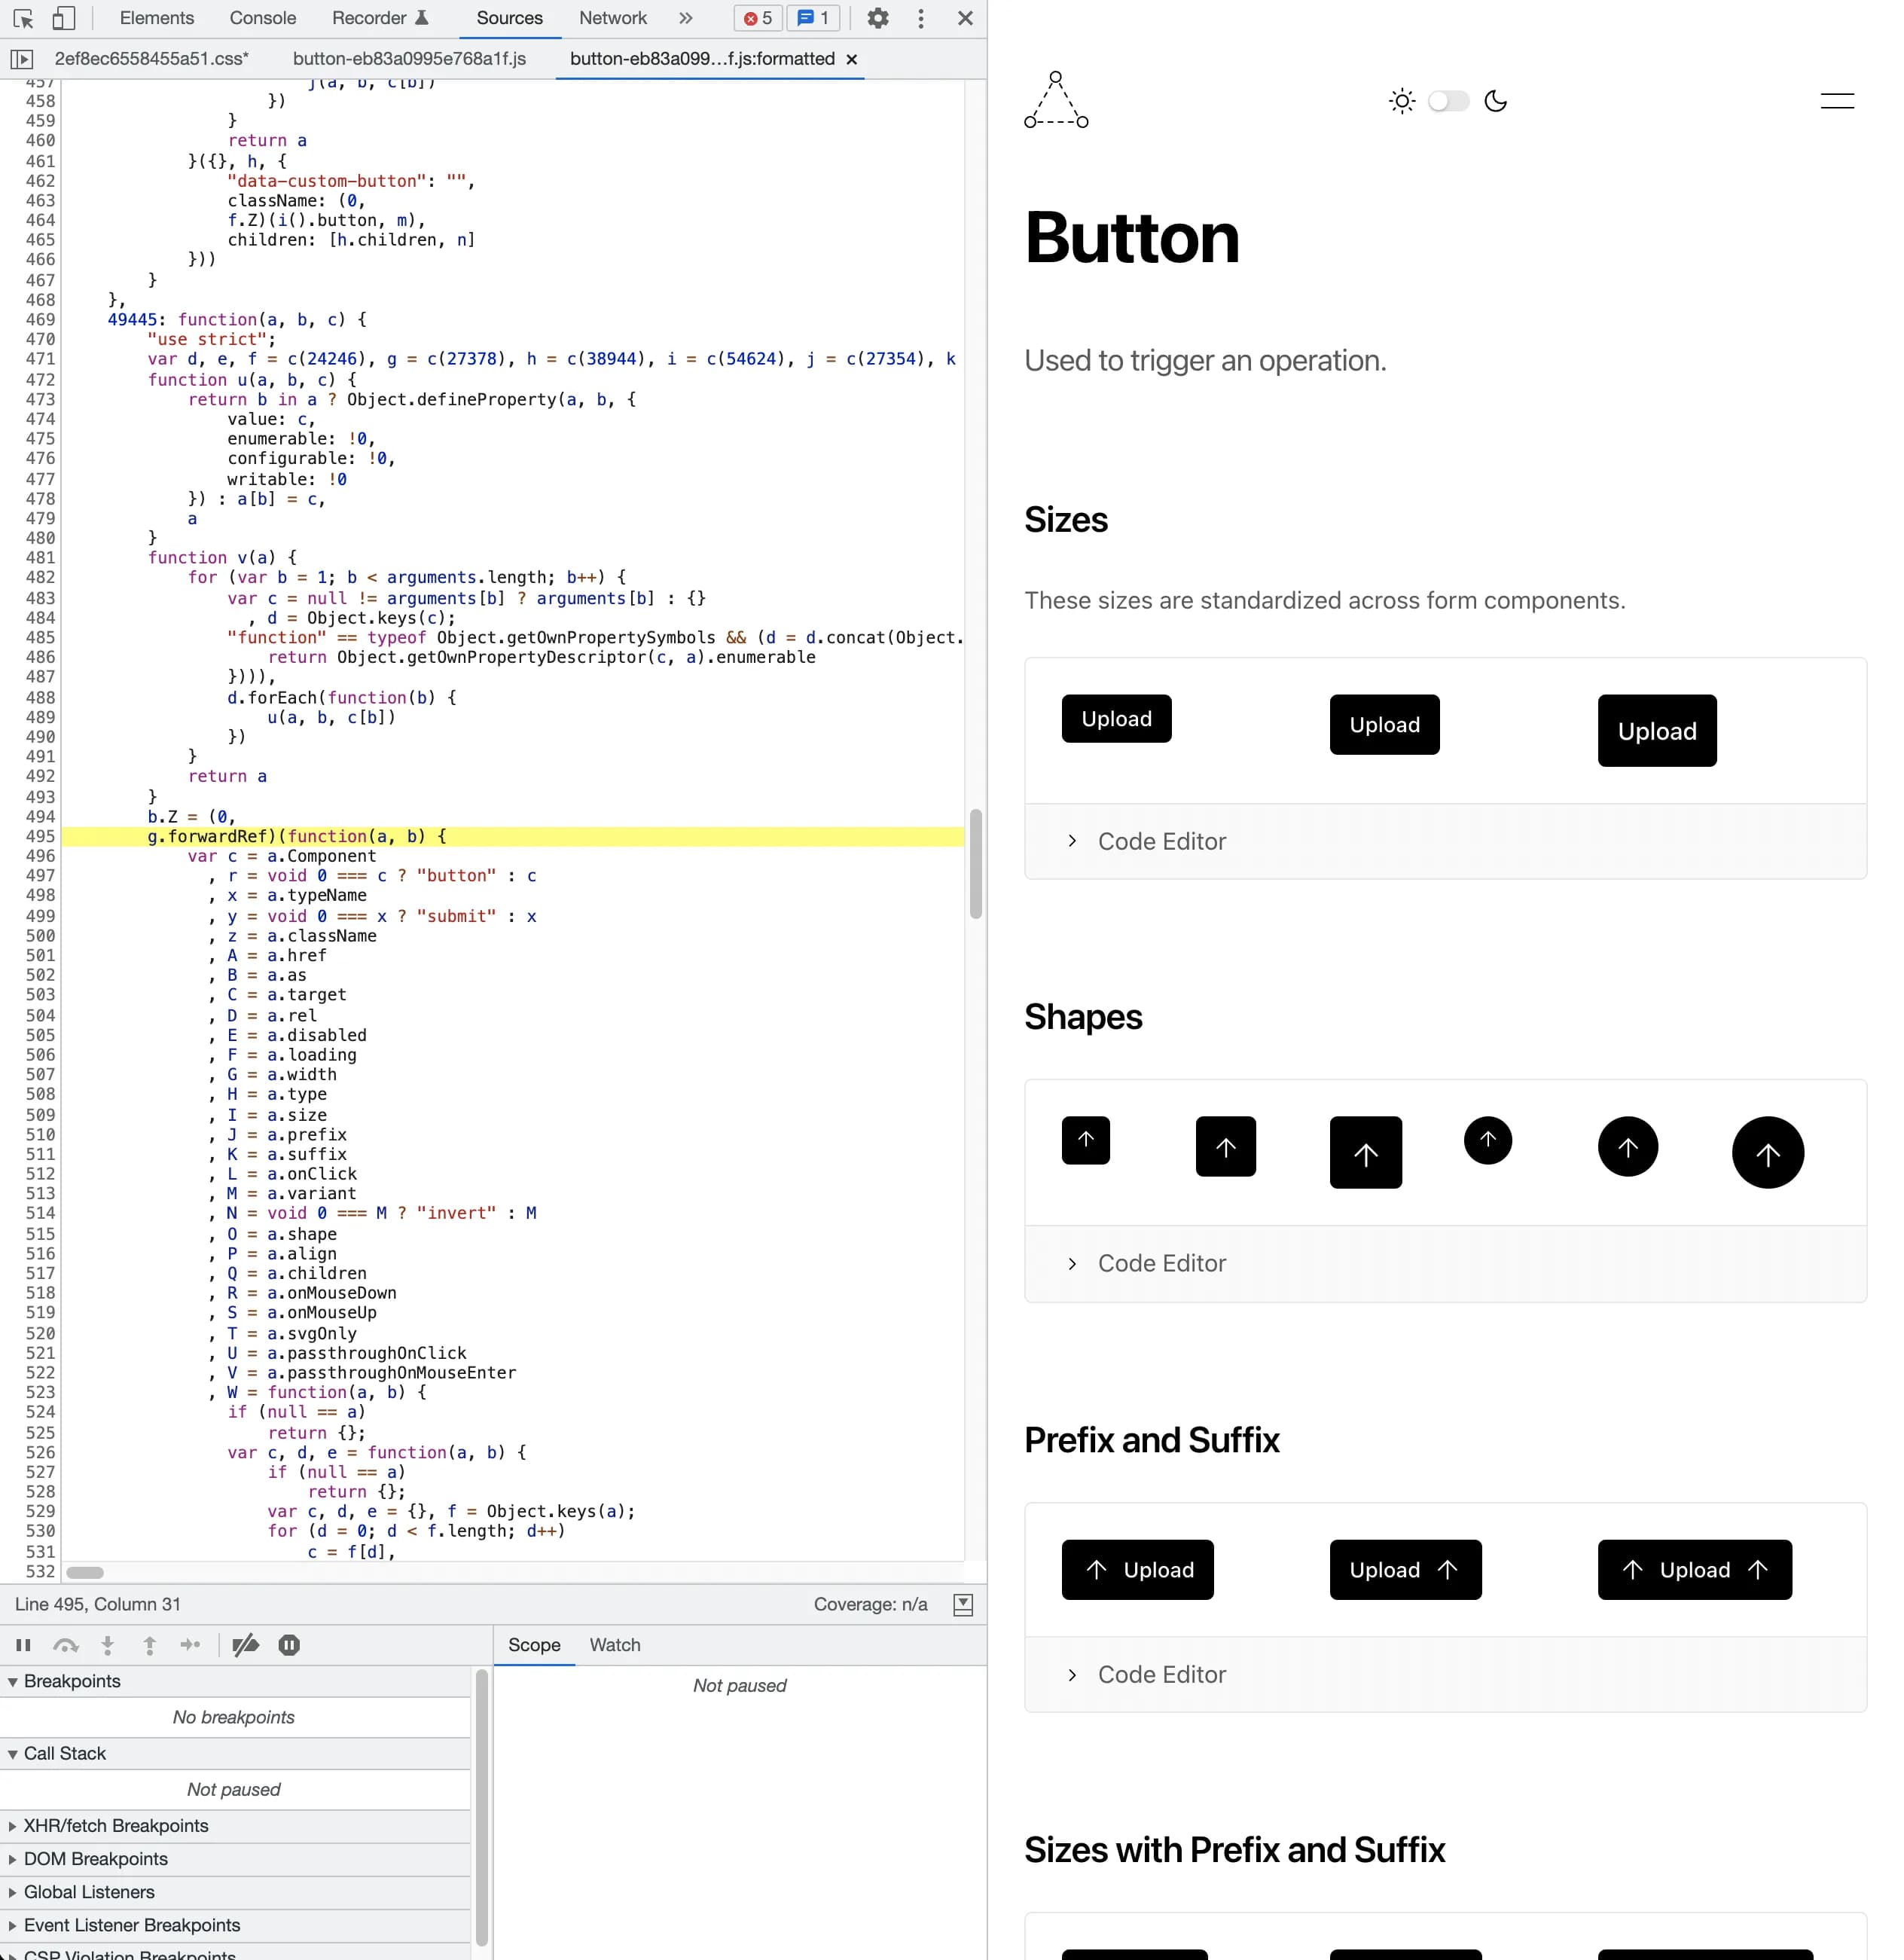Close the button-eb83a099 formatted file tab

point(852,60)
